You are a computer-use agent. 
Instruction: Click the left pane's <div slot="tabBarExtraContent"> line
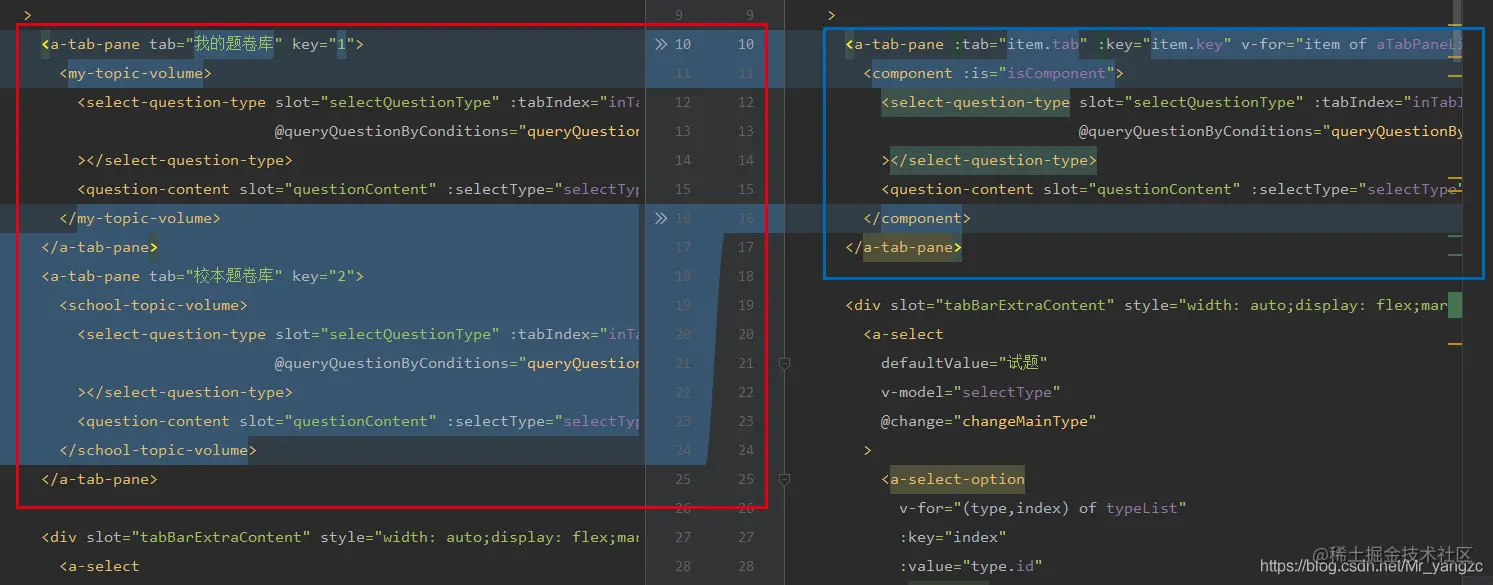coord(340,537)
